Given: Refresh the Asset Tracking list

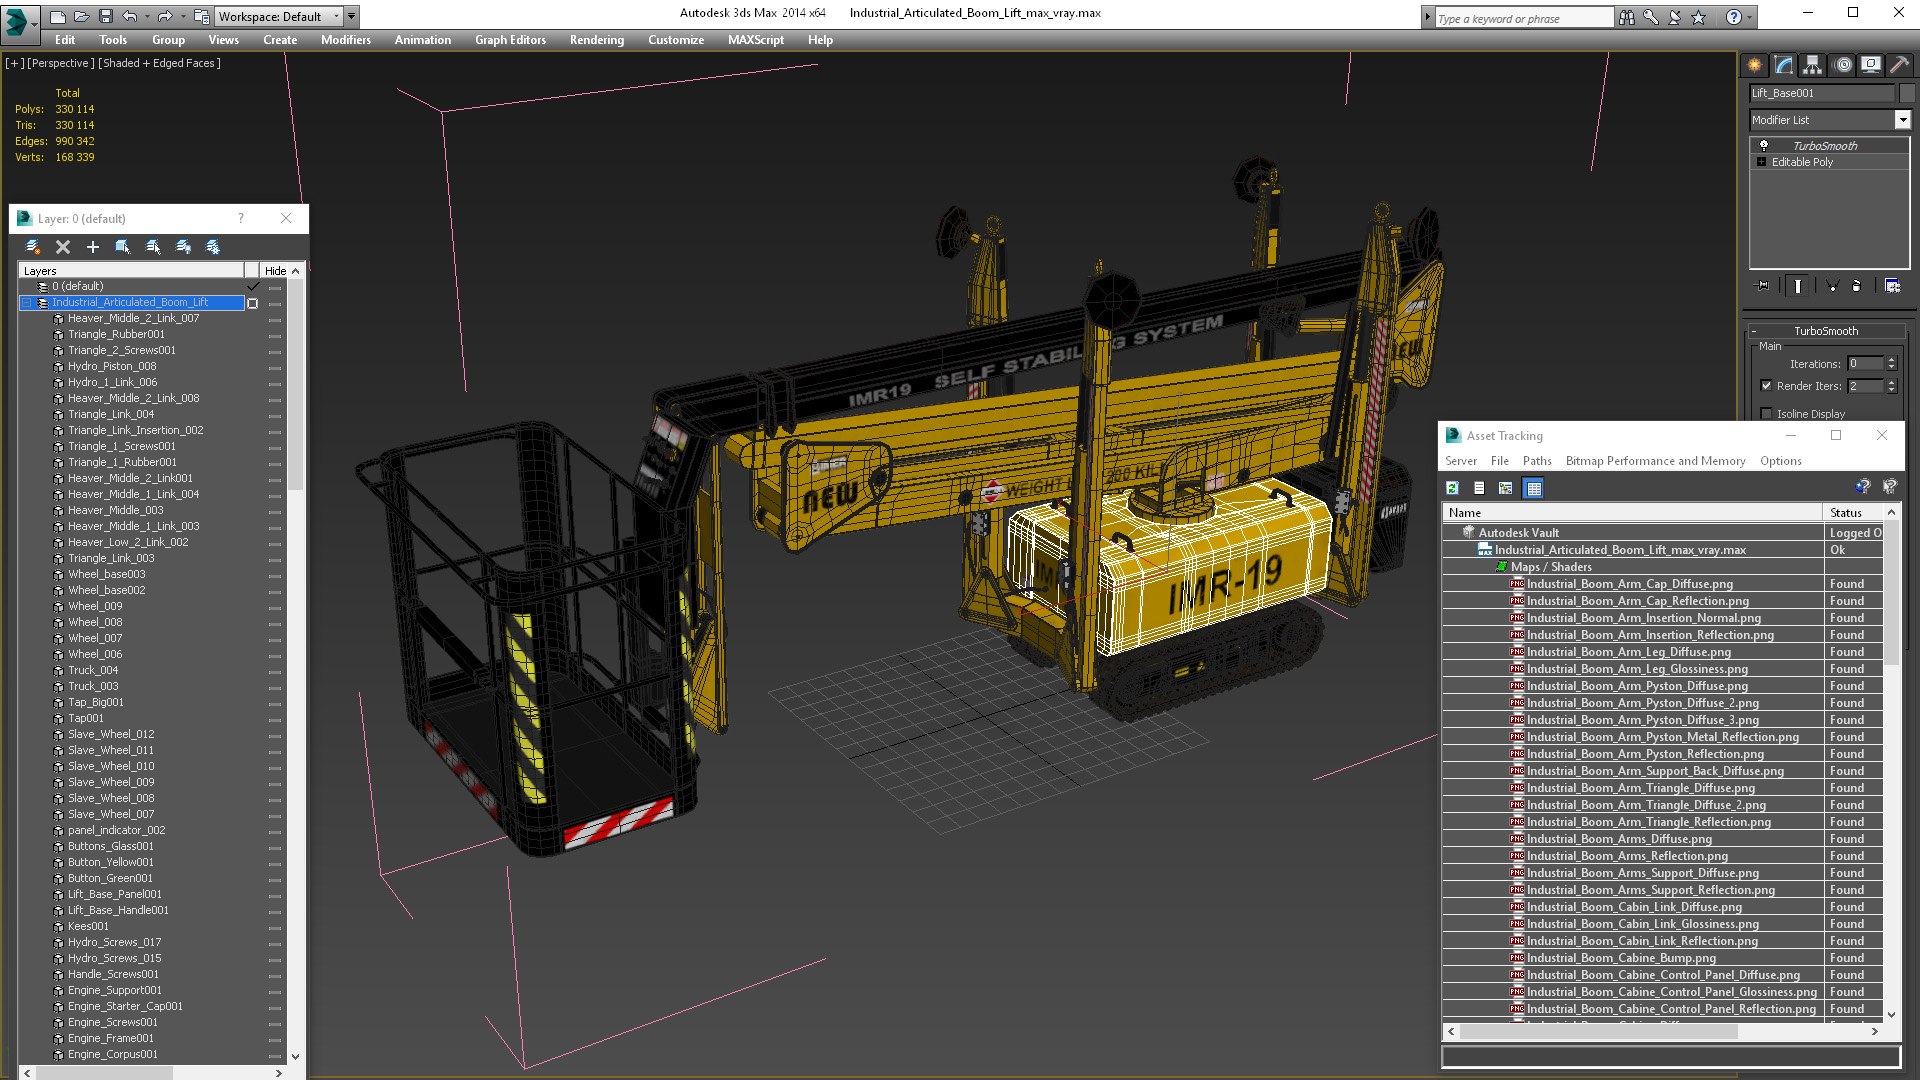Looking at the screenshot, I should point(1453,488).
